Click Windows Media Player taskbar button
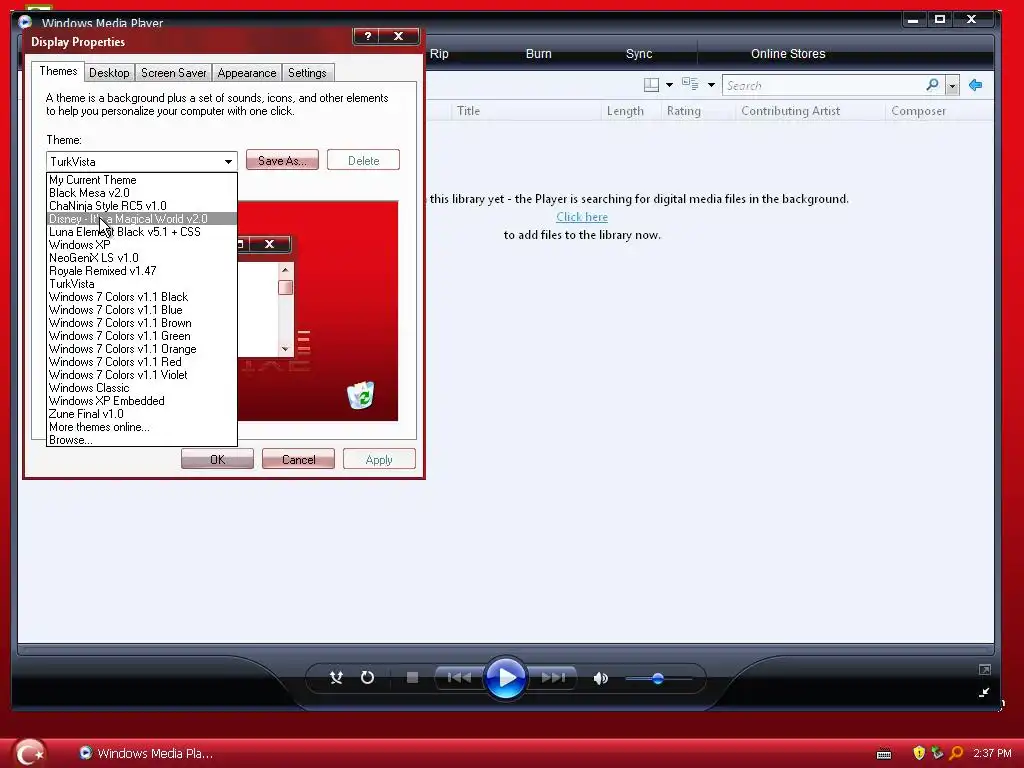Image resolution: width=1024 pixels, height=768 pixels. 146,754
